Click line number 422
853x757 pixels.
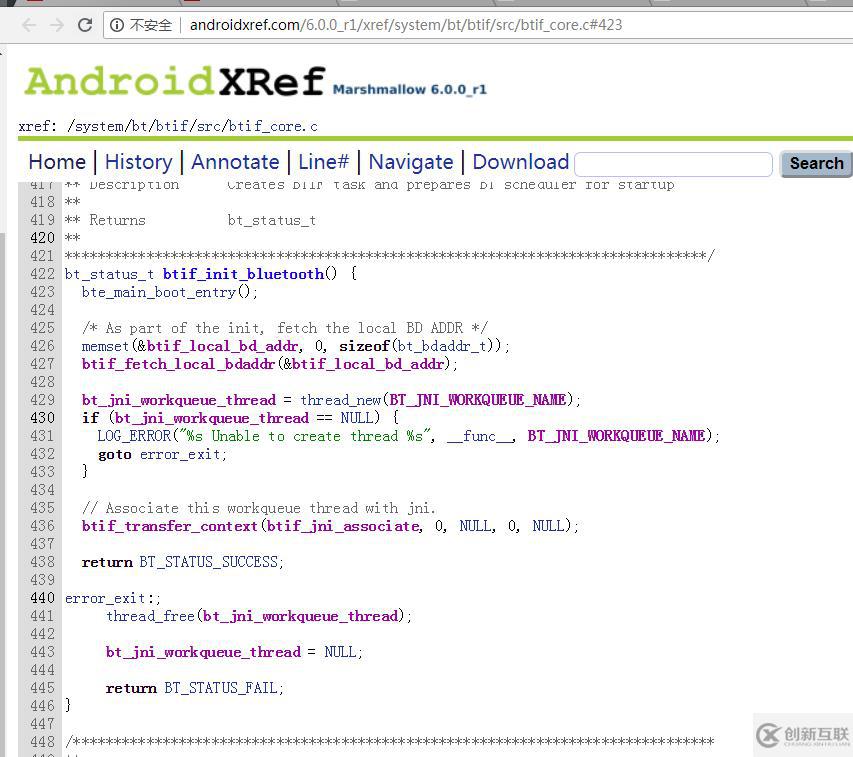coord(42,274)
